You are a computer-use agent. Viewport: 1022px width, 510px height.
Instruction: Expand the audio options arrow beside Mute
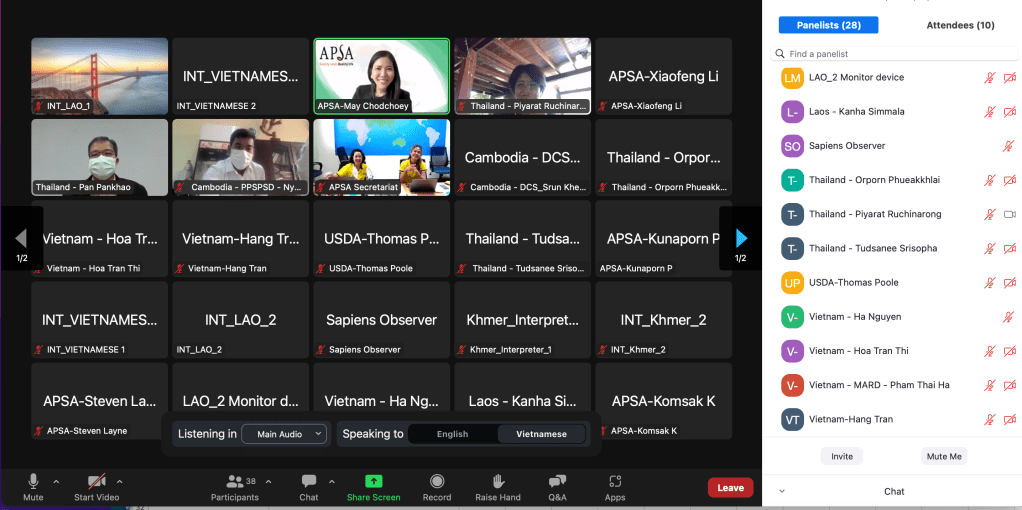pos(56,481)
